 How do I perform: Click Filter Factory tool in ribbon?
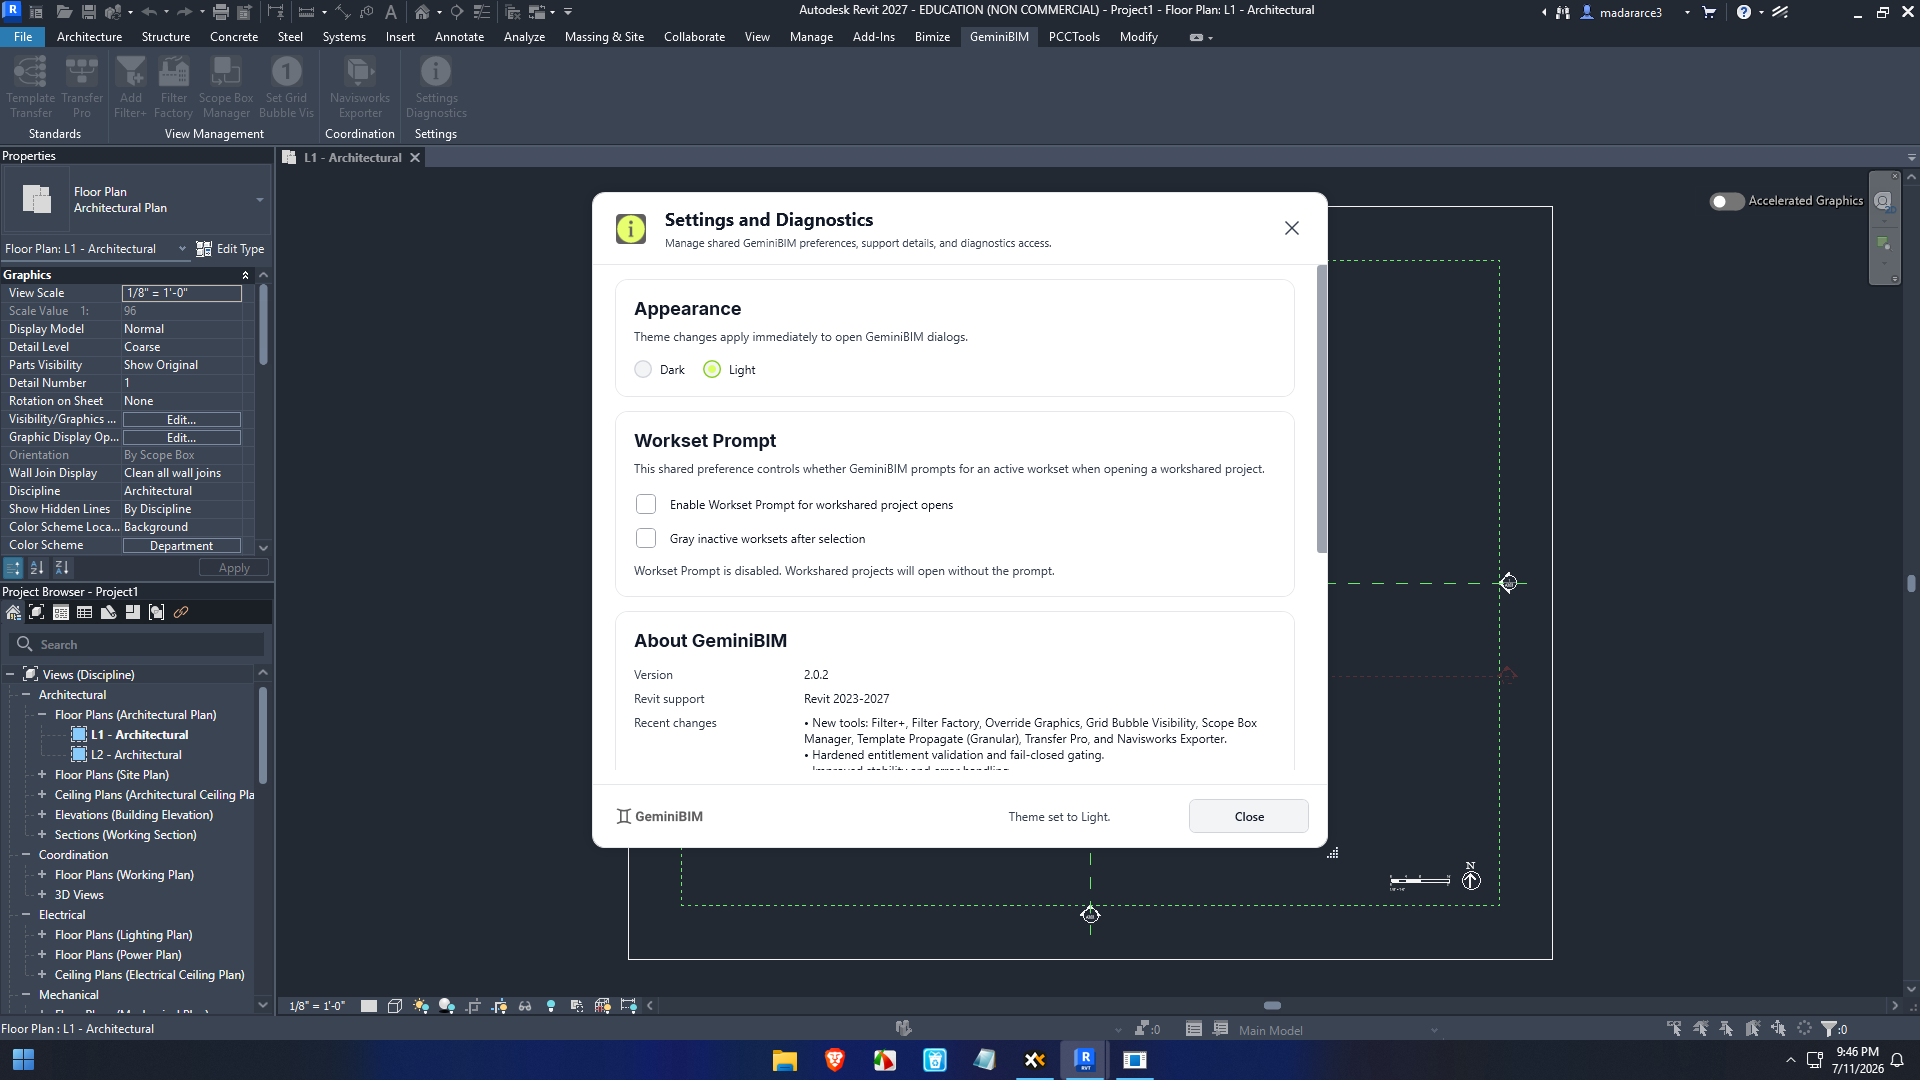click(x=174, y=87)
